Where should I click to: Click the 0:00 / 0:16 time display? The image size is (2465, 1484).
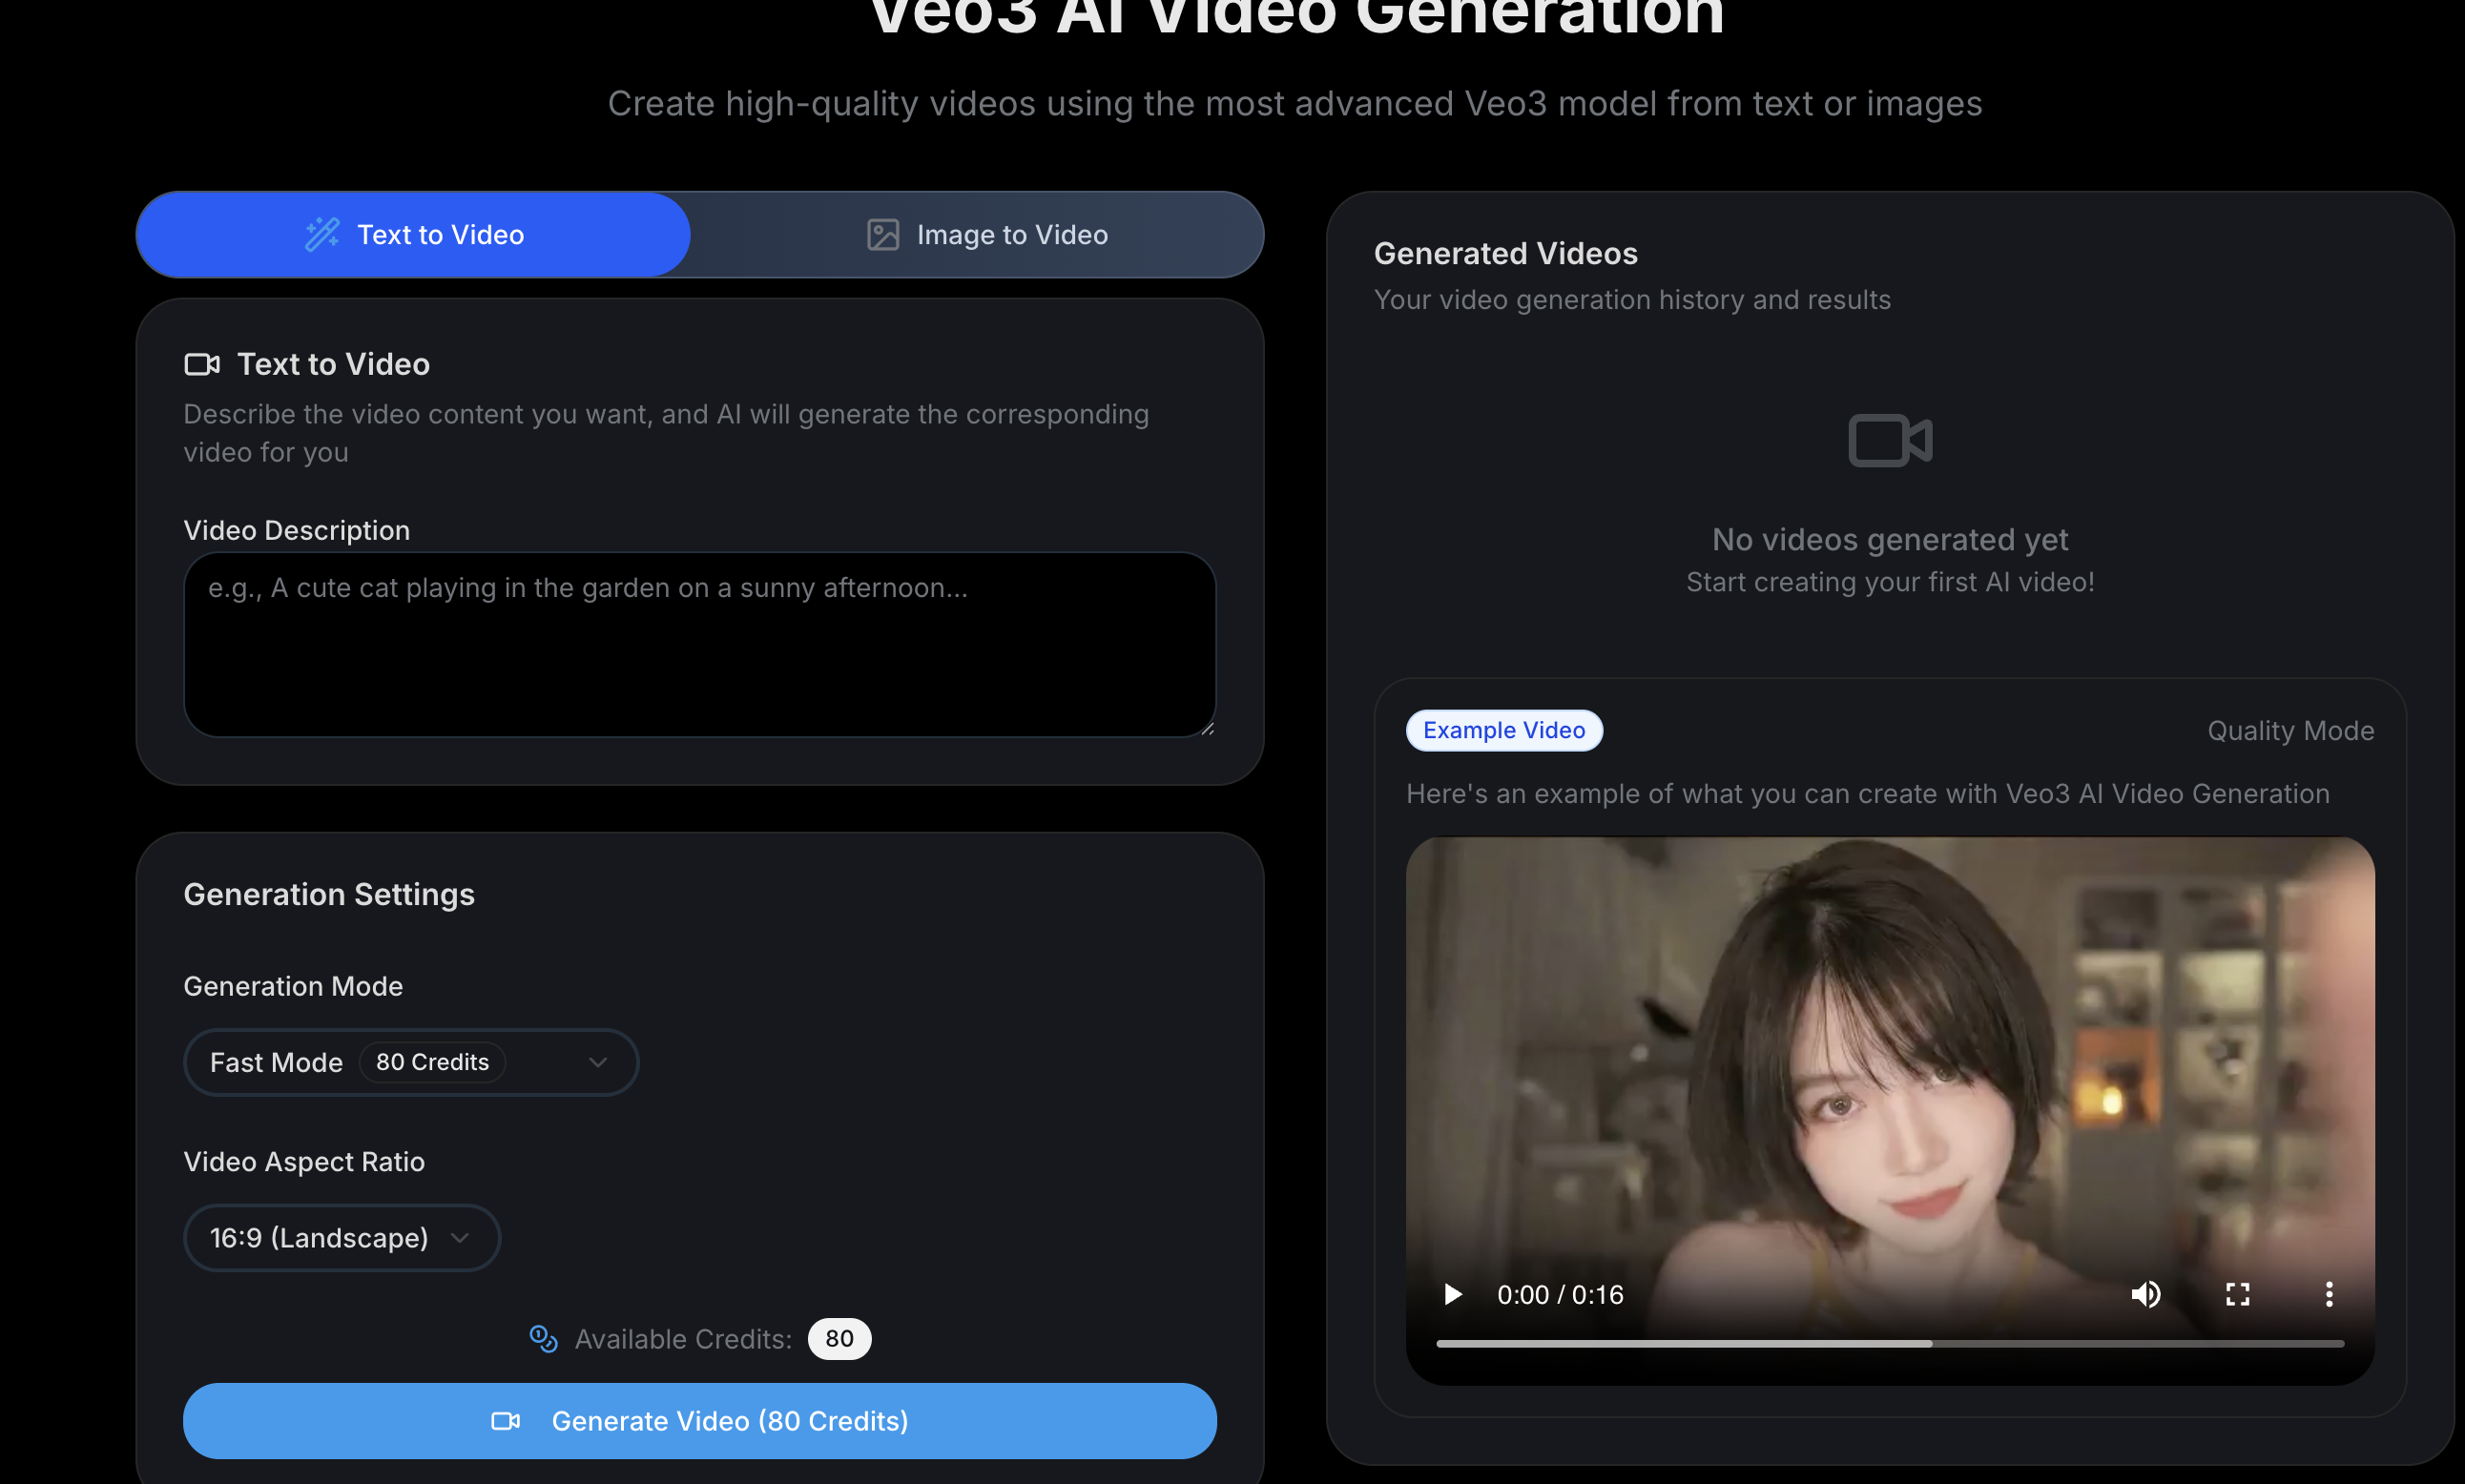click(1560, 1295)
